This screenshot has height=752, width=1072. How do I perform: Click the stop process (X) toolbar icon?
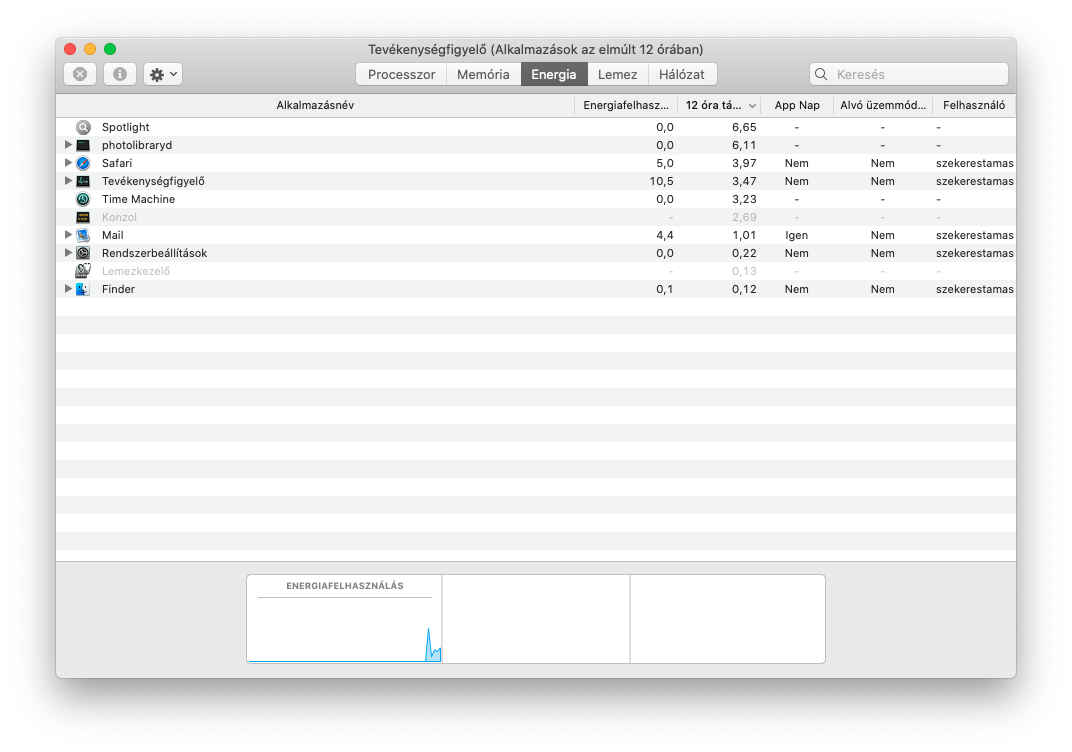click(x=80, y=74)
